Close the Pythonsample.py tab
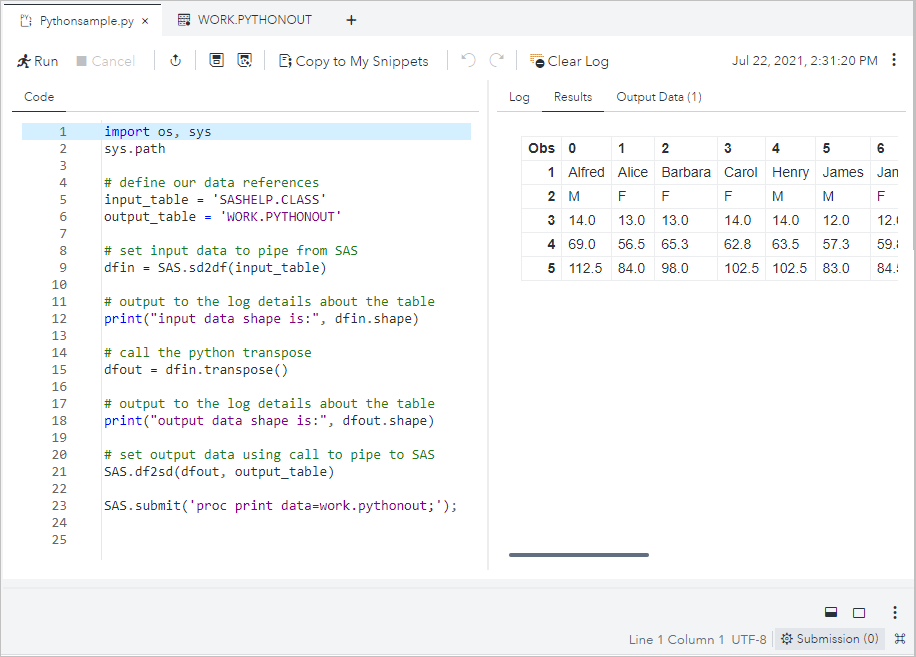This screenshot has height=657, width=916. coord(145,20)
